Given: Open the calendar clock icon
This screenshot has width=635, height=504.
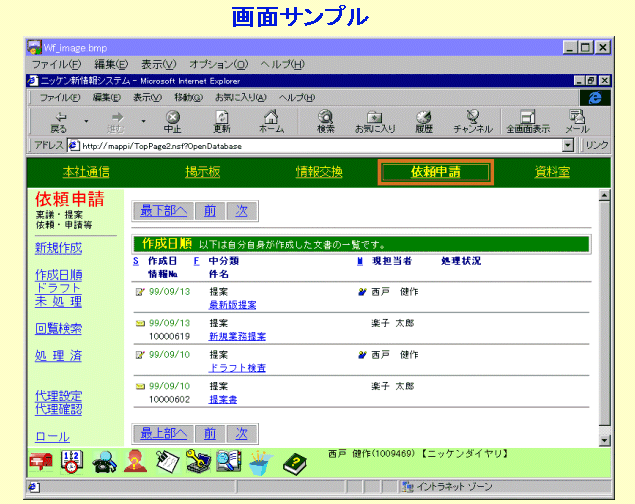Looking at the screenshot, I should (x=72, y=461).
